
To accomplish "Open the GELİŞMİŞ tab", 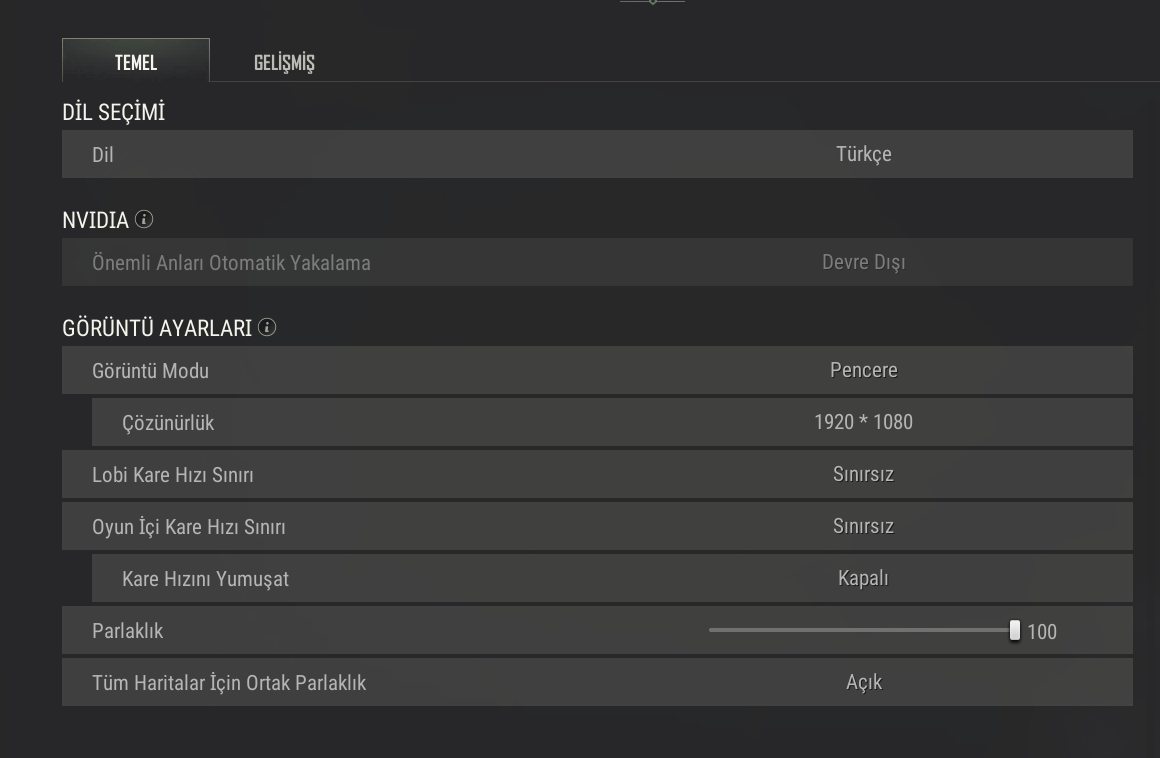I will click(x=284, y=62).
